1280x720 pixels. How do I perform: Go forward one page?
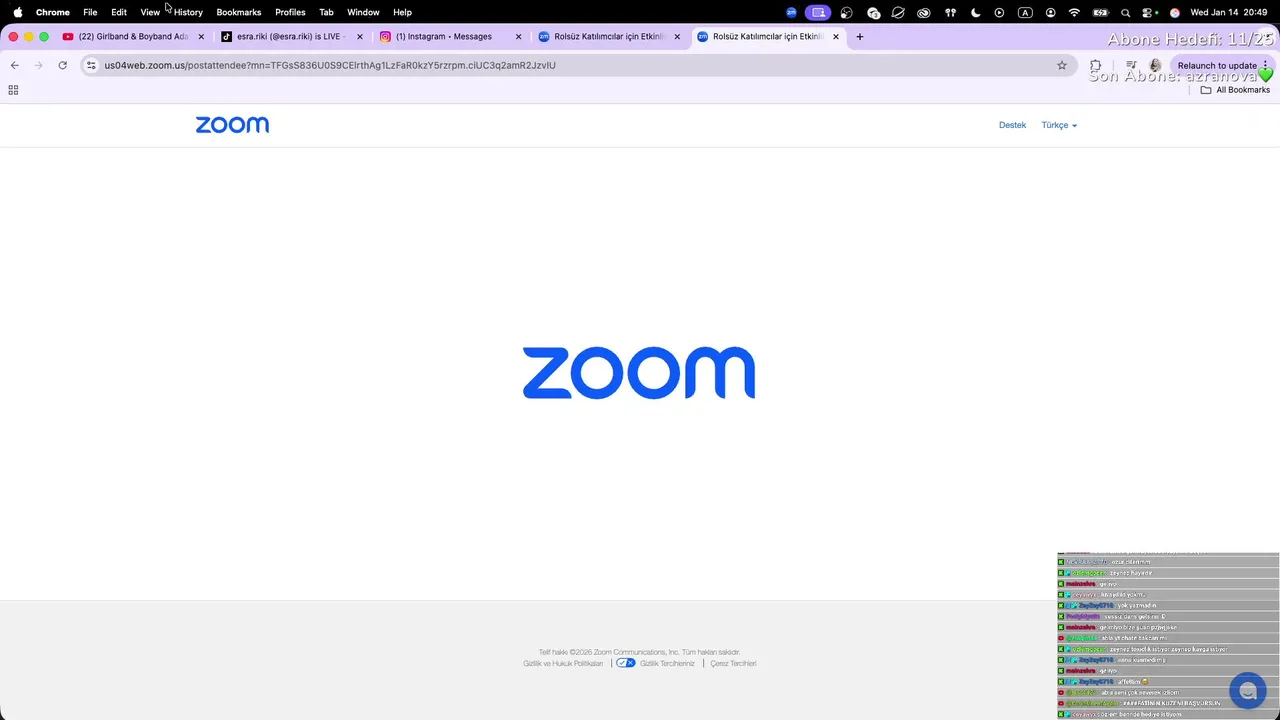click(x=38, y=65)
